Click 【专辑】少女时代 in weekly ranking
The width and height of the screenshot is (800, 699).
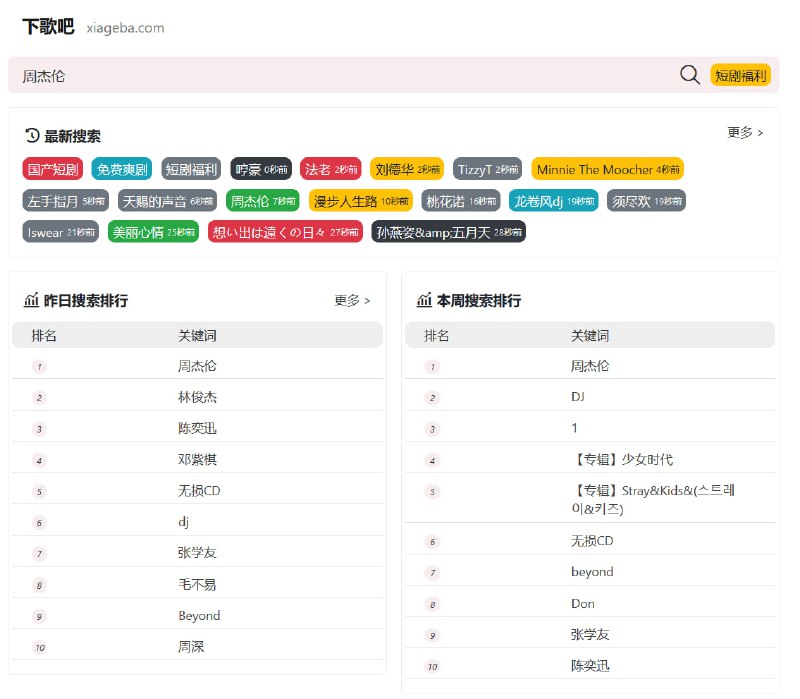[x=629, y=459]
